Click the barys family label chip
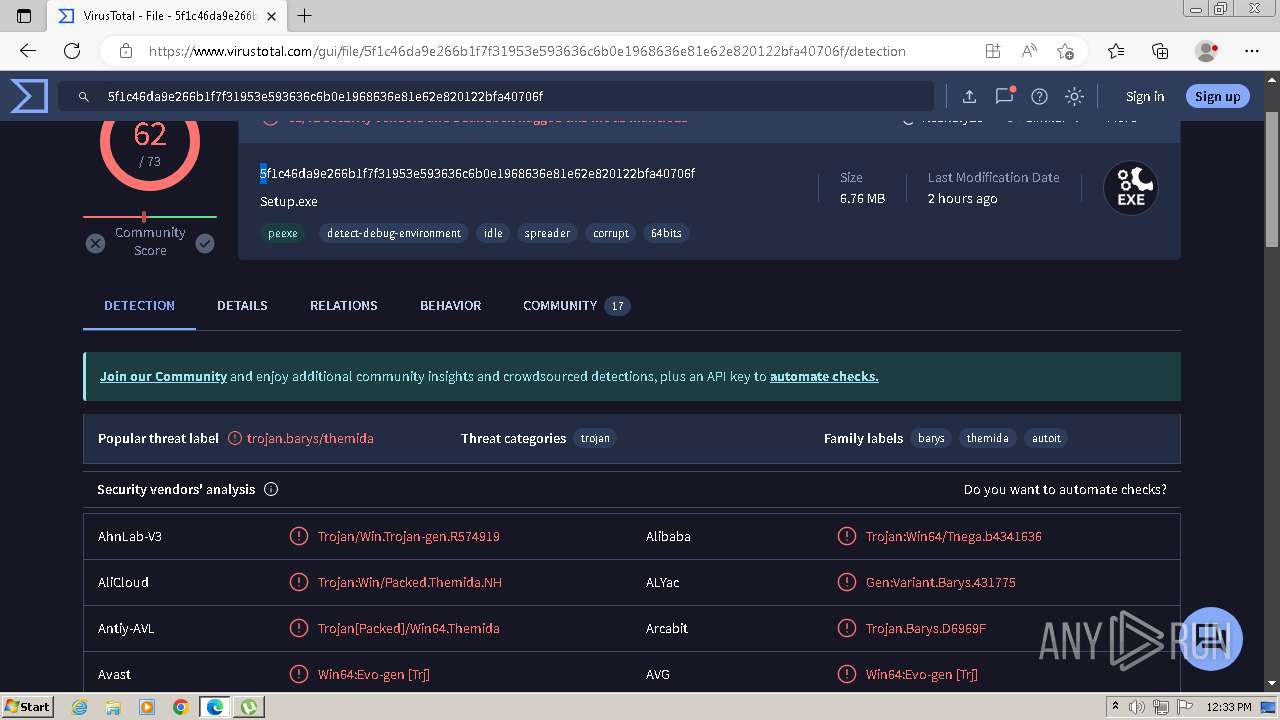 [x=931, y=438]
